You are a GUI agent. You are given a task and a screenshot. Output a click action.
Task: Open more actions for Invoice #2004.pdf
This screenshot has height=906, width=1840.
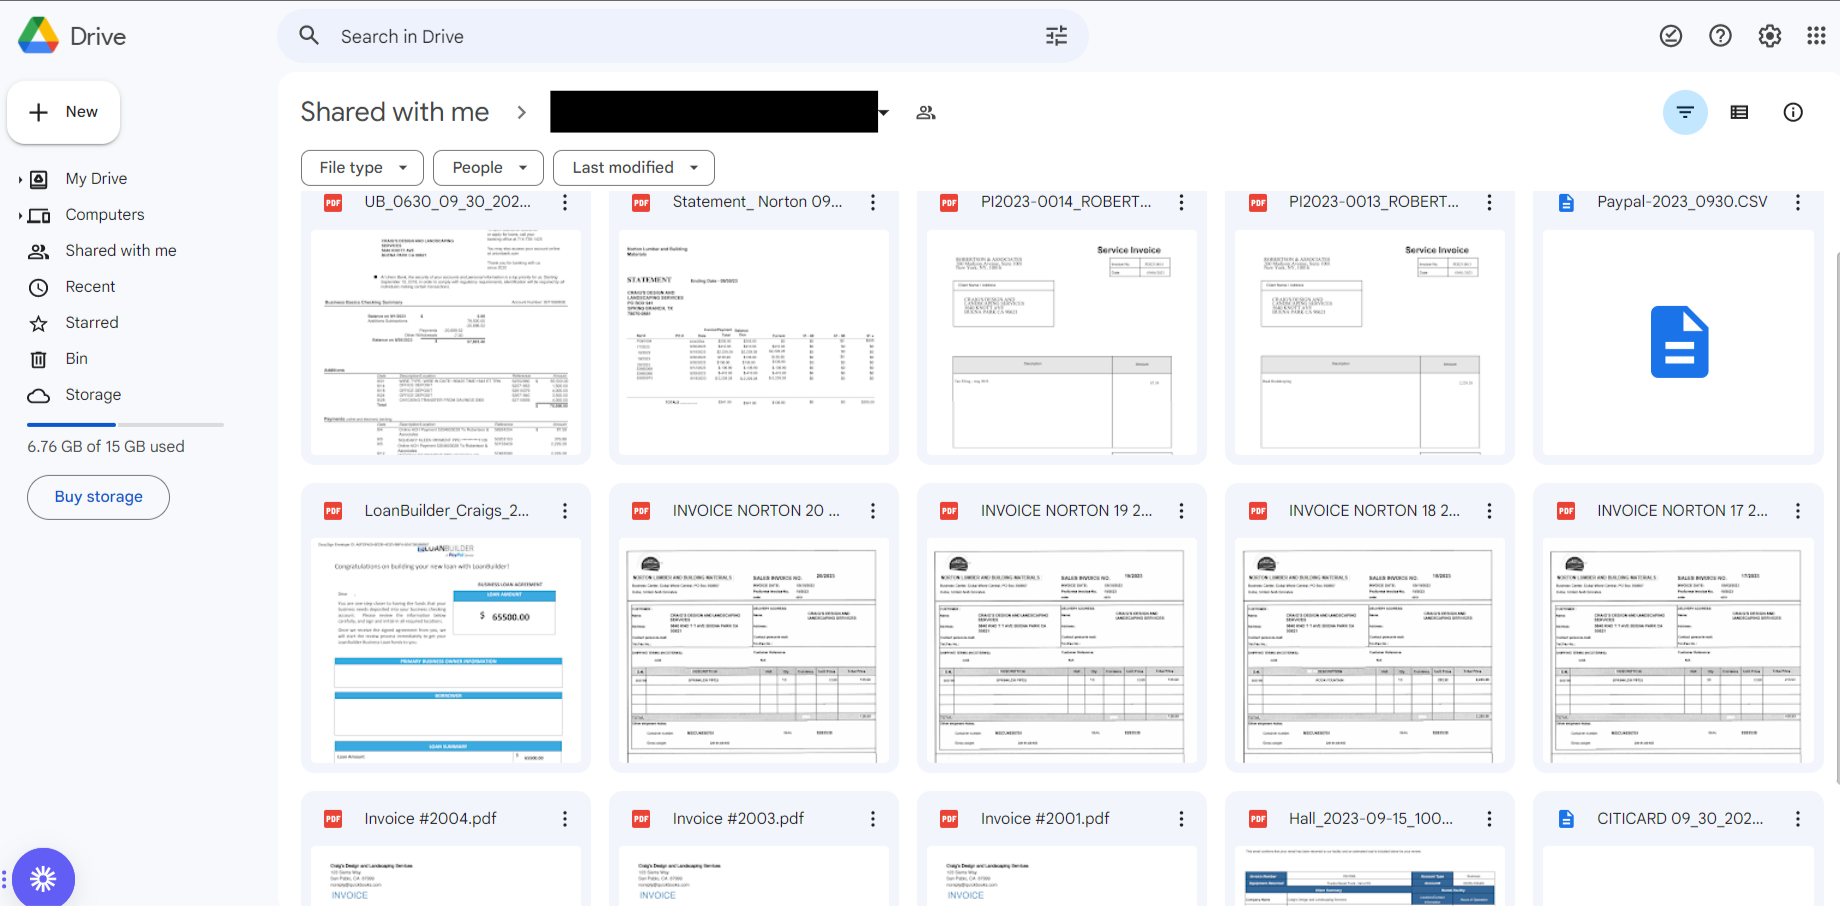coord(565,819)
